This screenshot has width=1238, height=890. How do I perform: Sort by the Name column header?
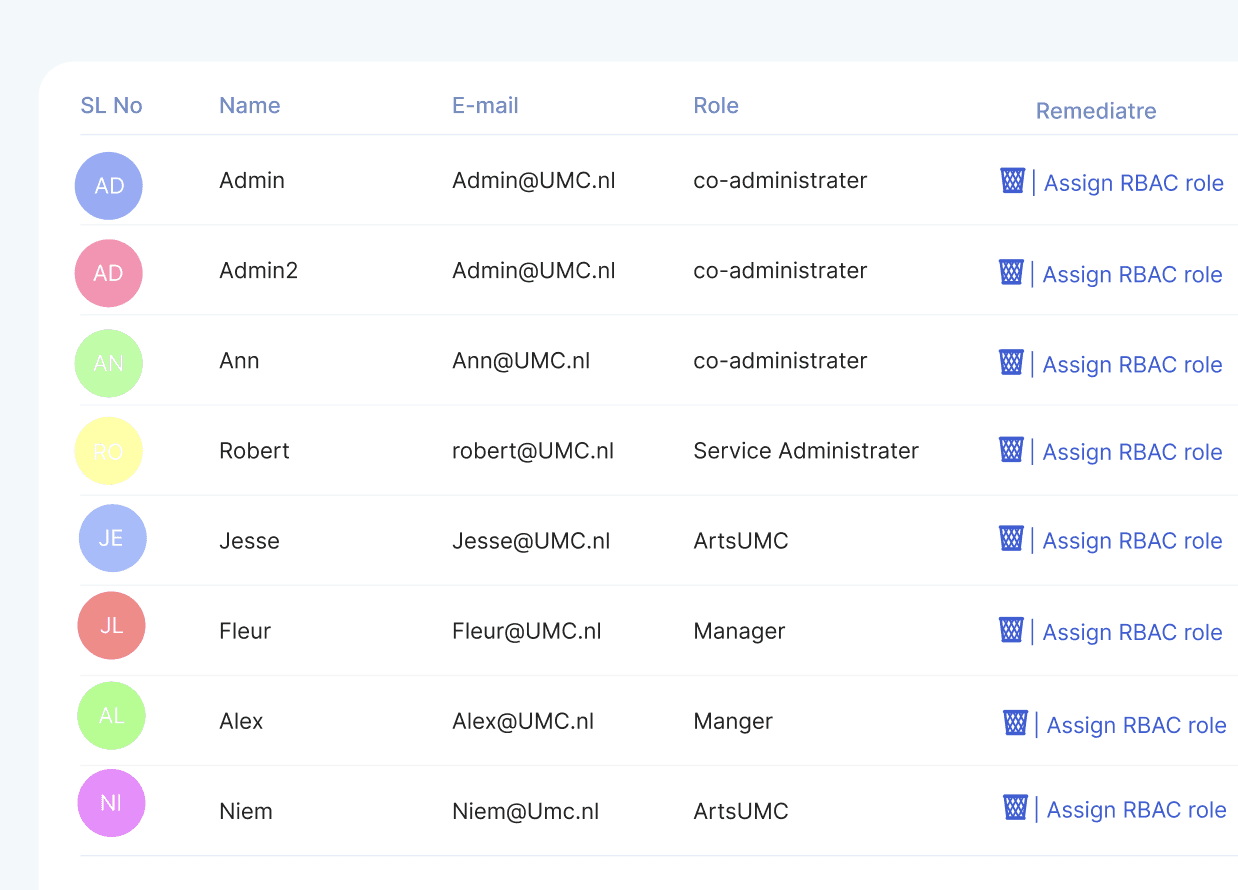coord(250,105)
